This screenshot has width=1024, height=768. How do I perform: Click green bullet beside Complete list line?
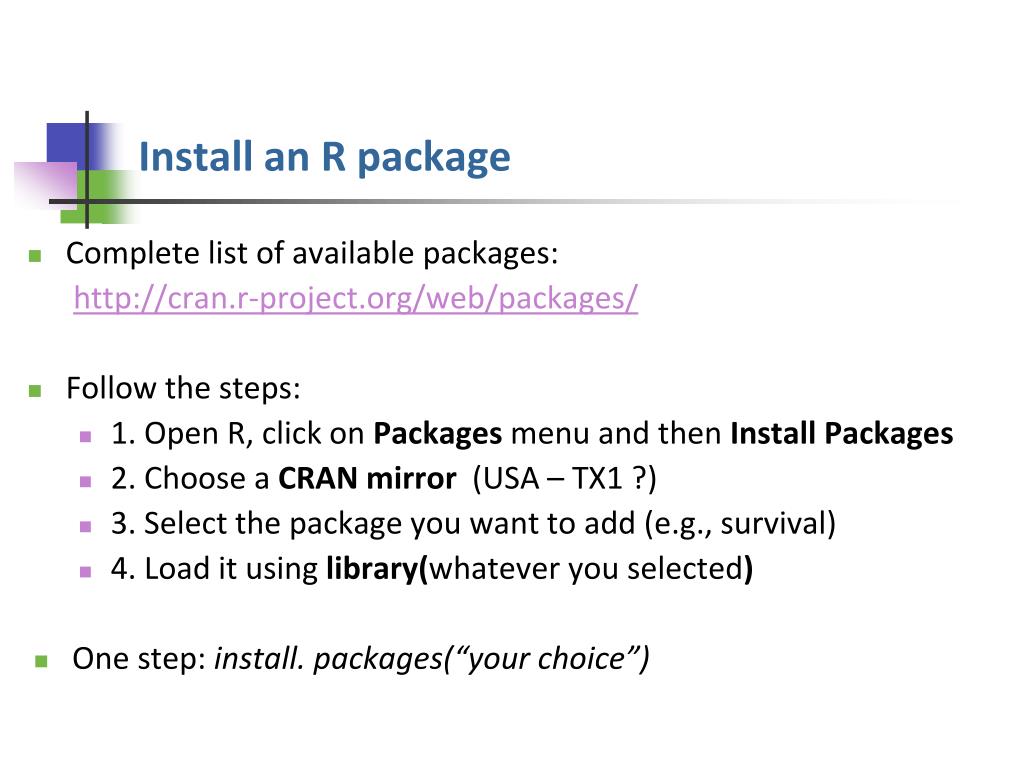coord(35,256)
